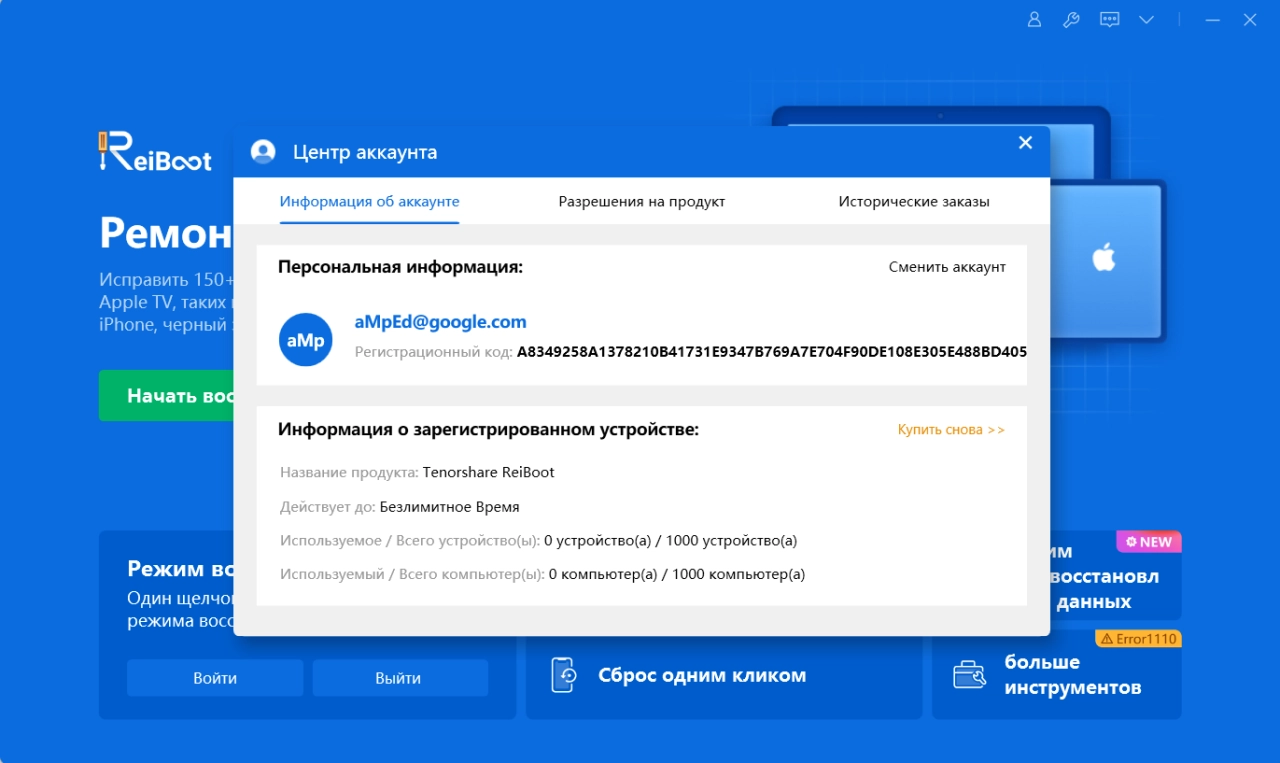Click the account center avatar icon in header
The image size is (1280, 763).
(263, 152)
